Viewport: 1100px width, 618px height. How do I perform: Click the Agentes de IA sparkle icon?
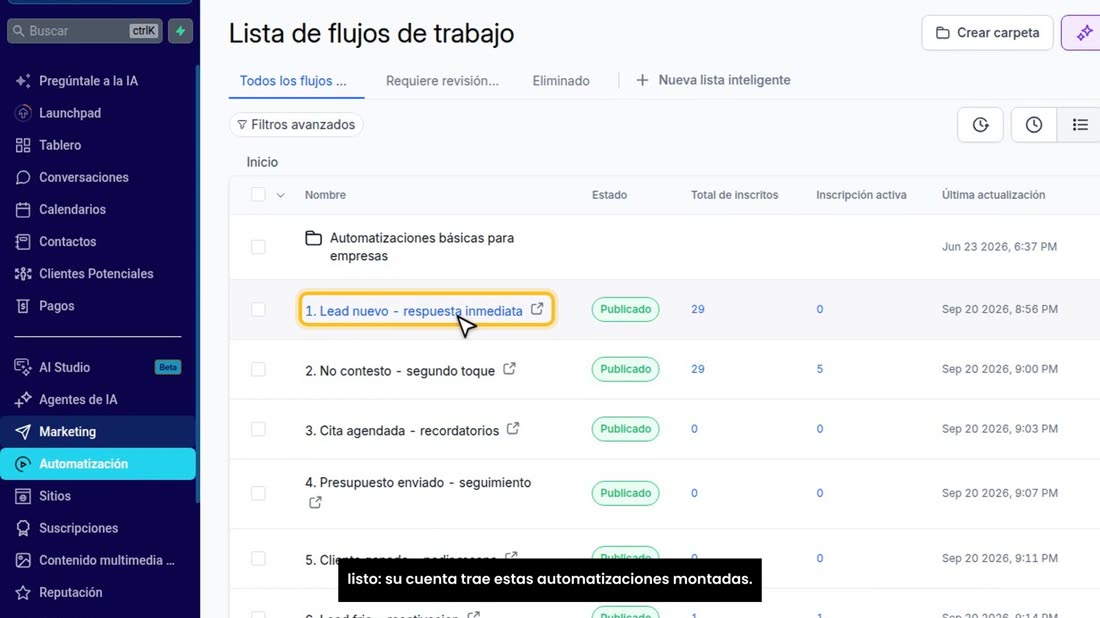pyautogui.click(x=23, y=399)
